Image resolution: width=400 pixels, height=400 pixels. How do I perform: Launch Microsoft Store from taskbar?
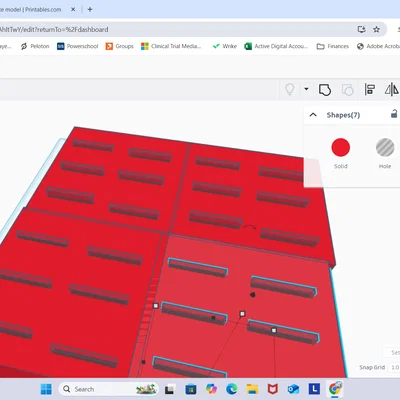tap(191, 389)
